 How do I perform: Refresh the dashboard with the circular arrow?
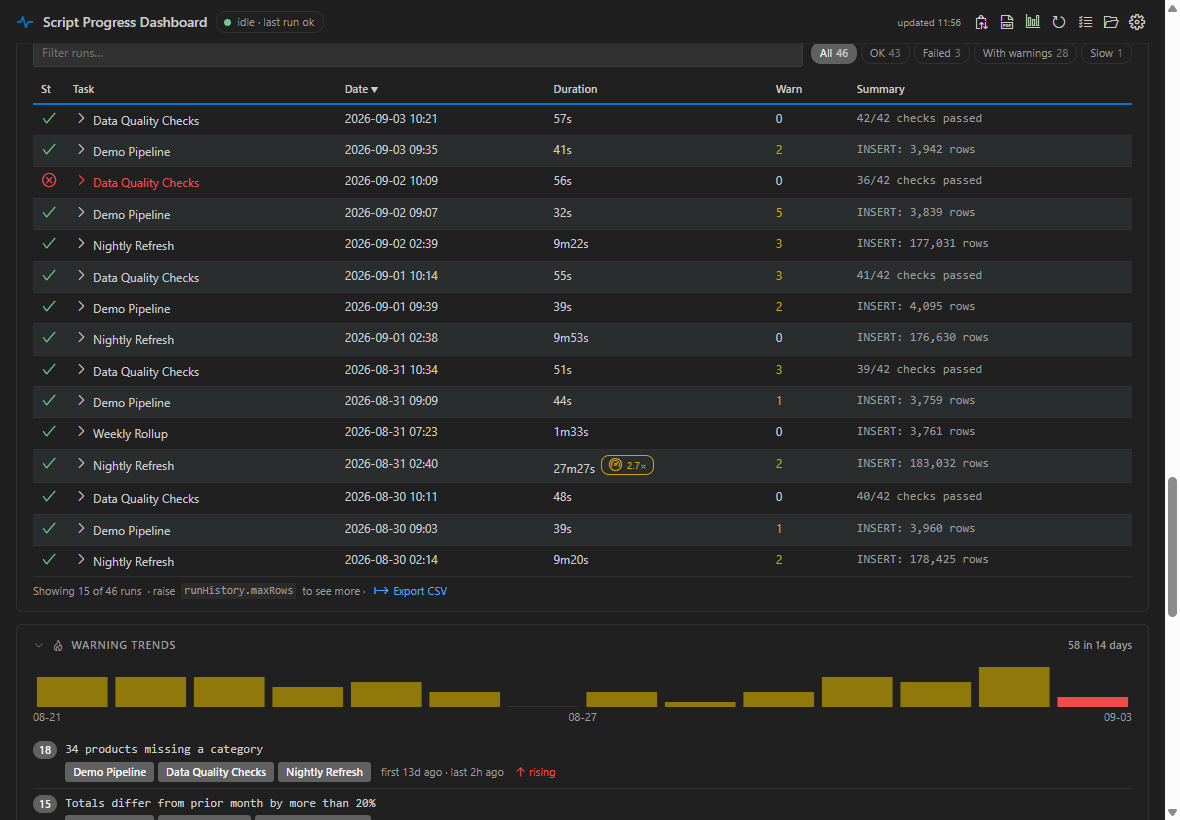point(1059,23)
